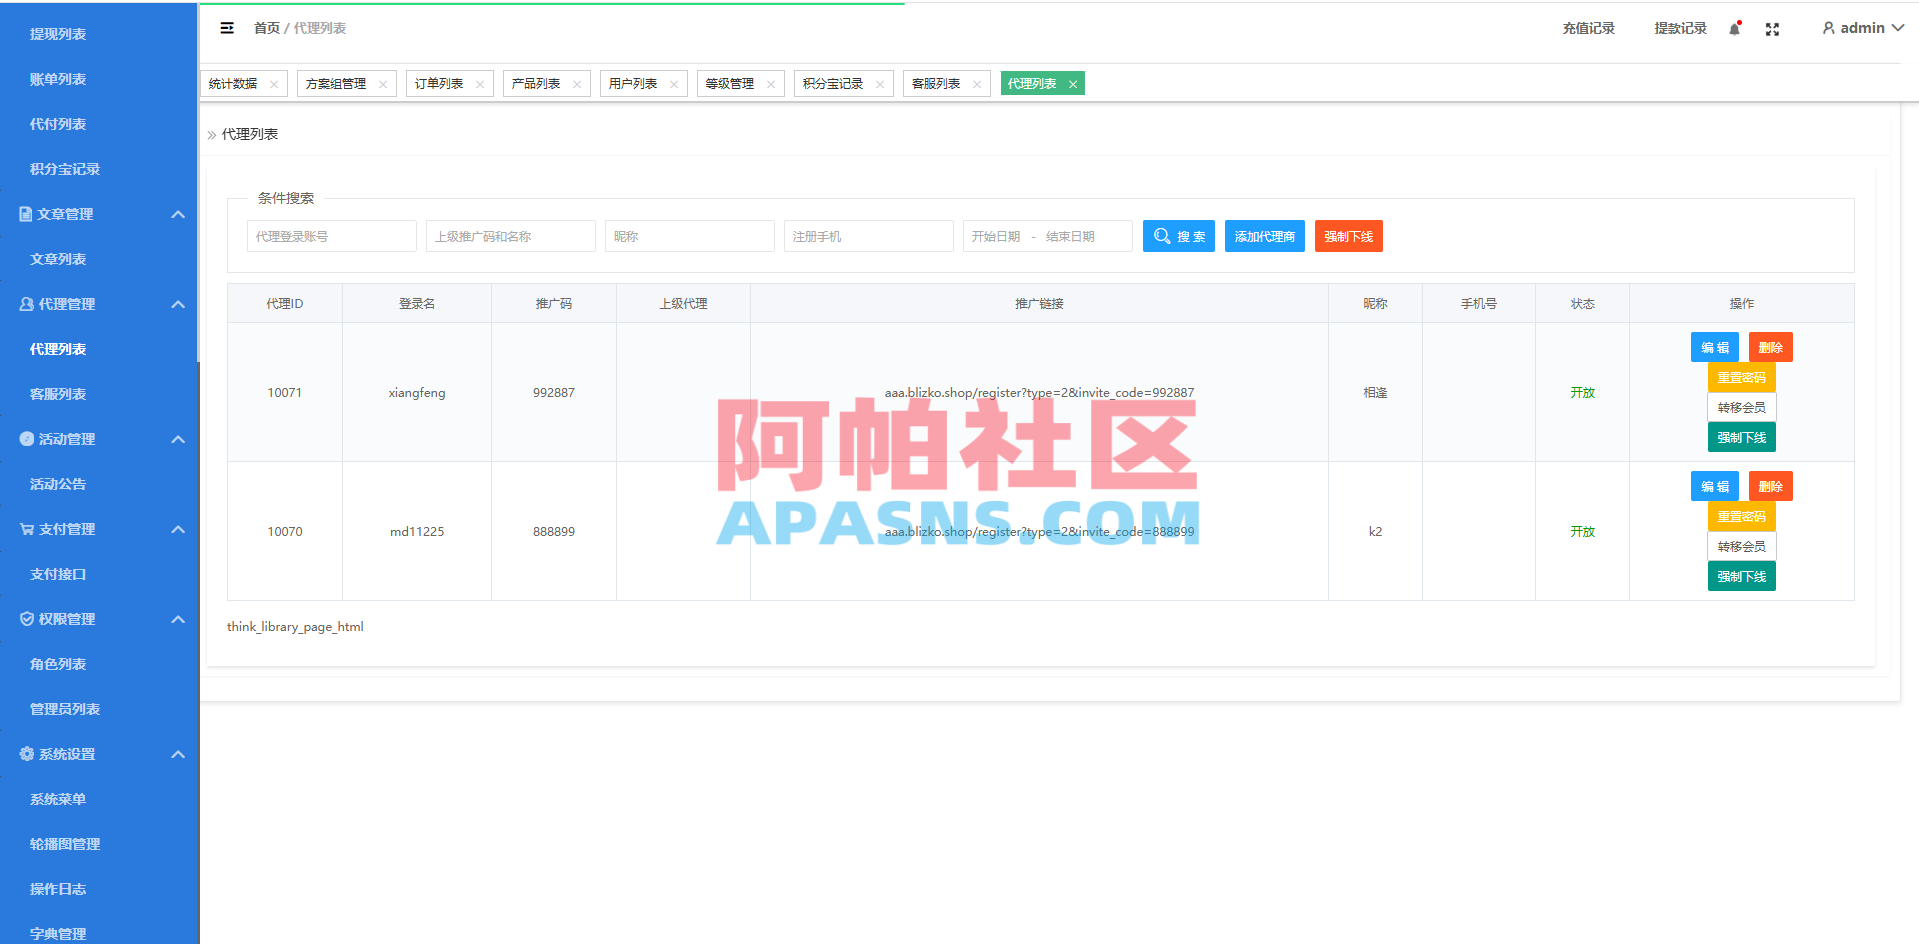Close the 产品列表 tab
Image resolution: width=1919 pixels, height=944 pixels.
(x=577, y=84)
